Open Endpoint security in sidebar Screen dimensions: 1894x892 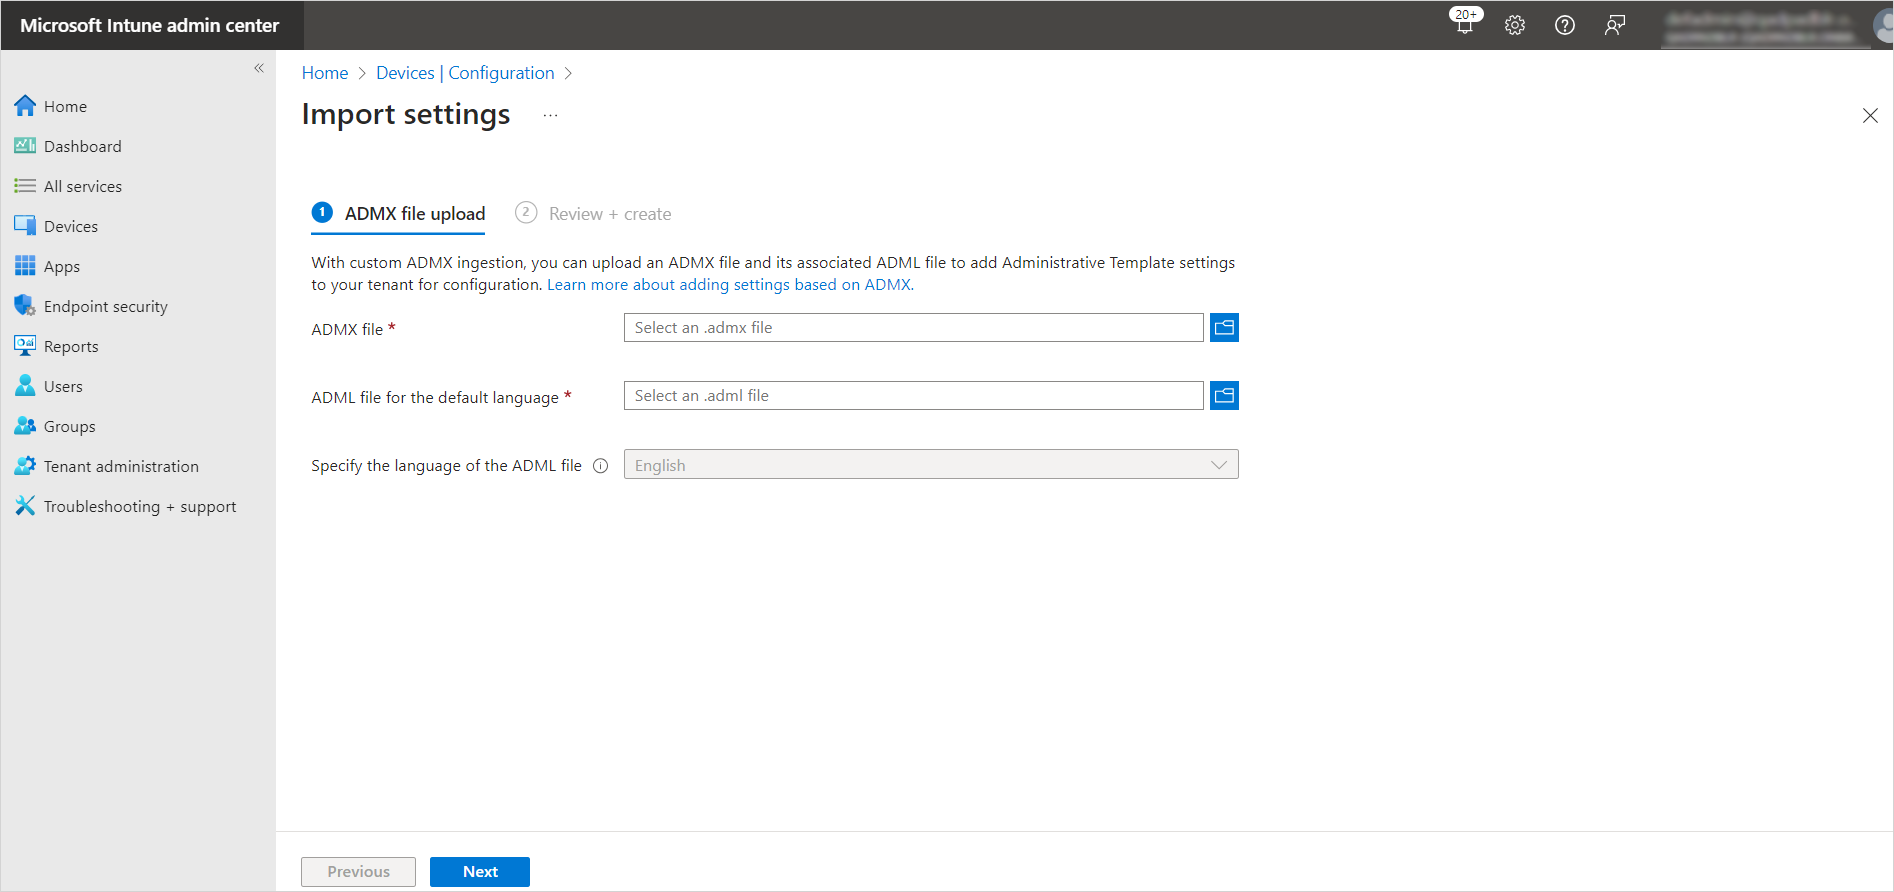tap(105, 307)
